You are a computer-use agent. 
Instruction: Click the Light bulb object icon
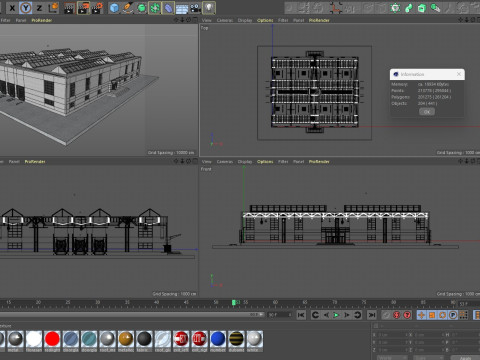tap(209, 8)
